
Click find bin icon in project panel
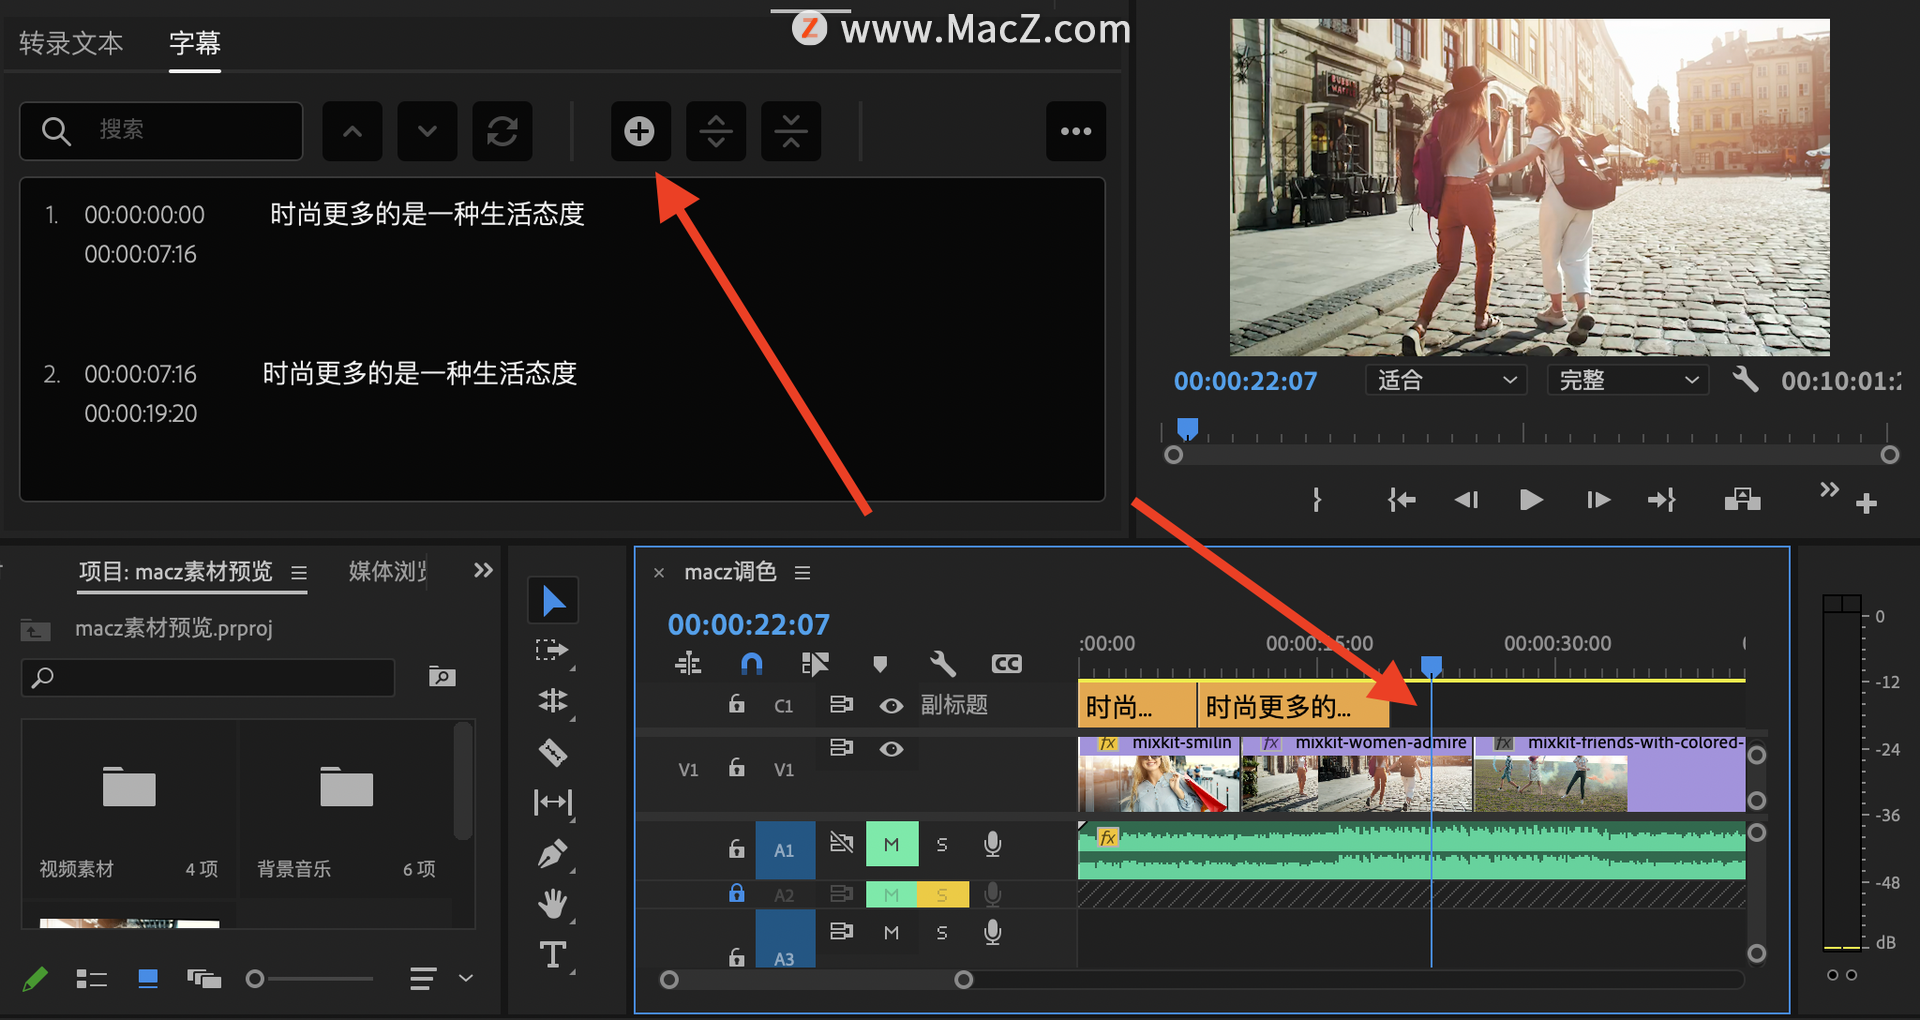[442, 677]
